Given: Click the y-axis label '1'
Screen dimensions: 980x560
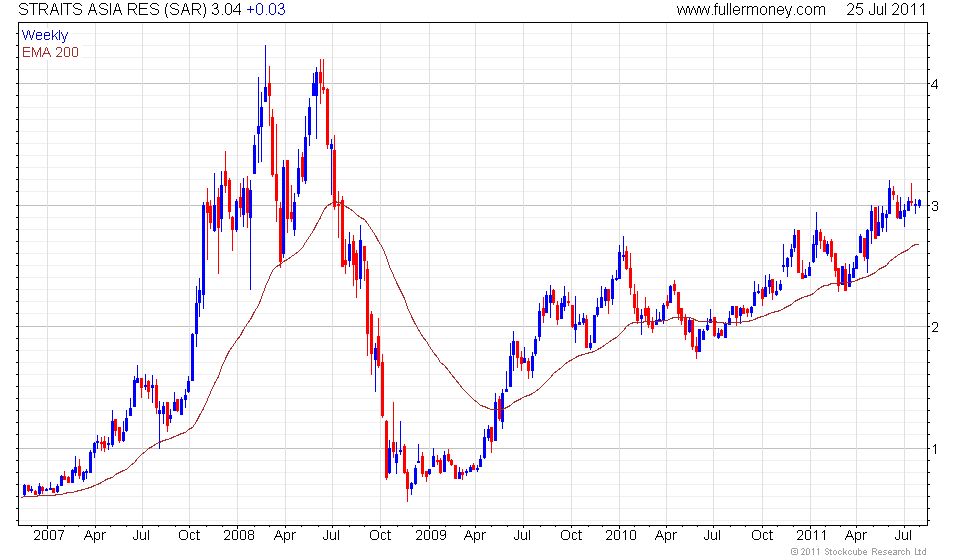Looking at the screenshot, I should click(934, 449).
